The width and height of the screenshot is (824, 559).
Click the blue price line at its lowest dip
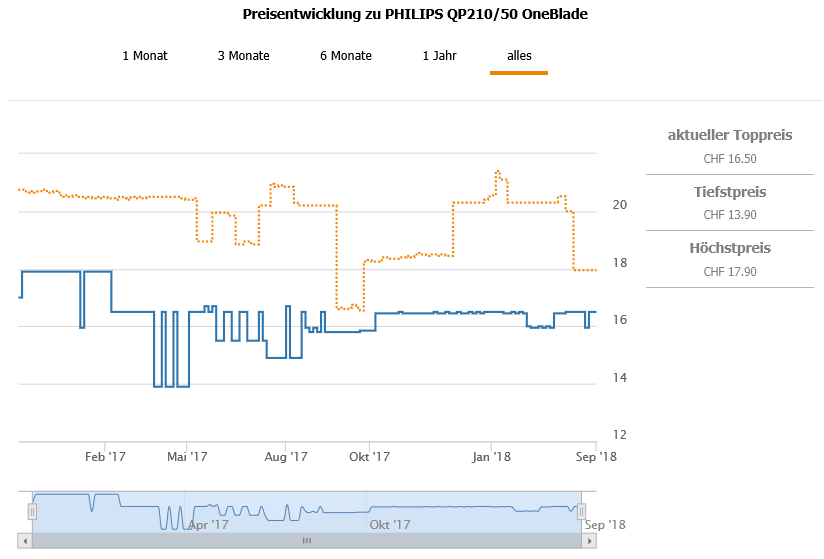point(160,386)
